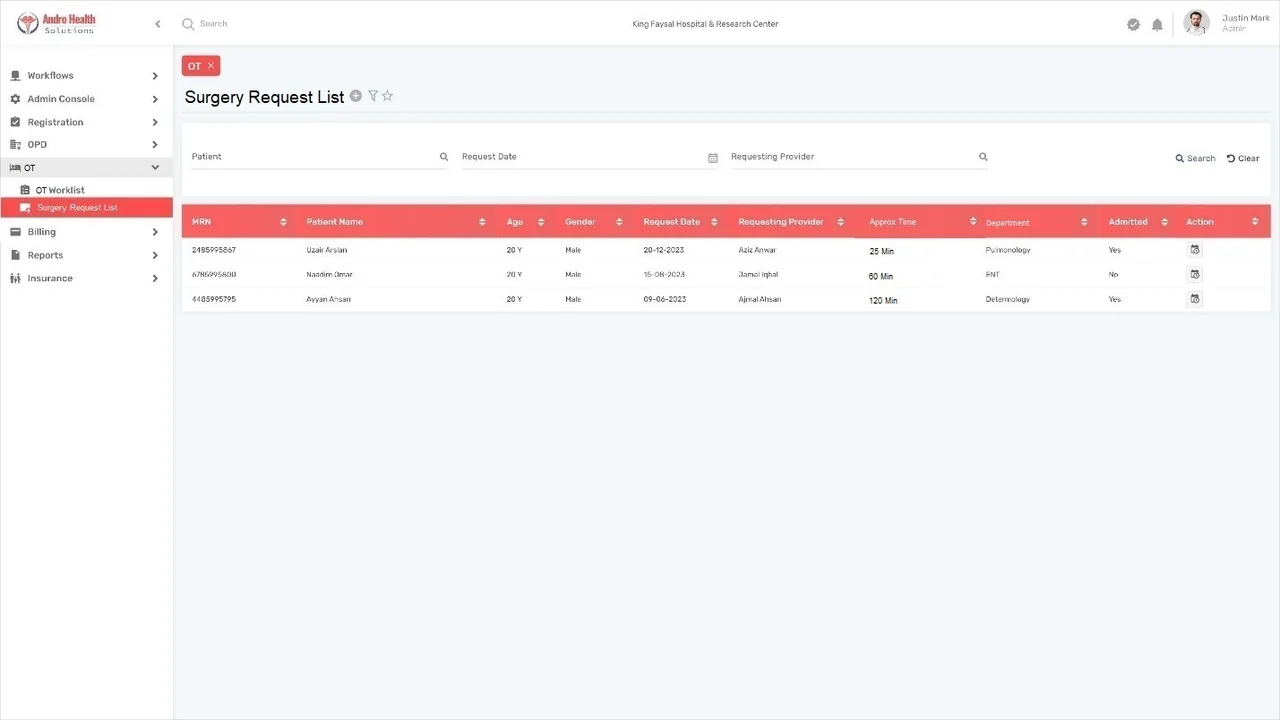Select the 120 Min approx time cell
The height and width of the screenshot is (720, 1280).
(x=883, y=300)
